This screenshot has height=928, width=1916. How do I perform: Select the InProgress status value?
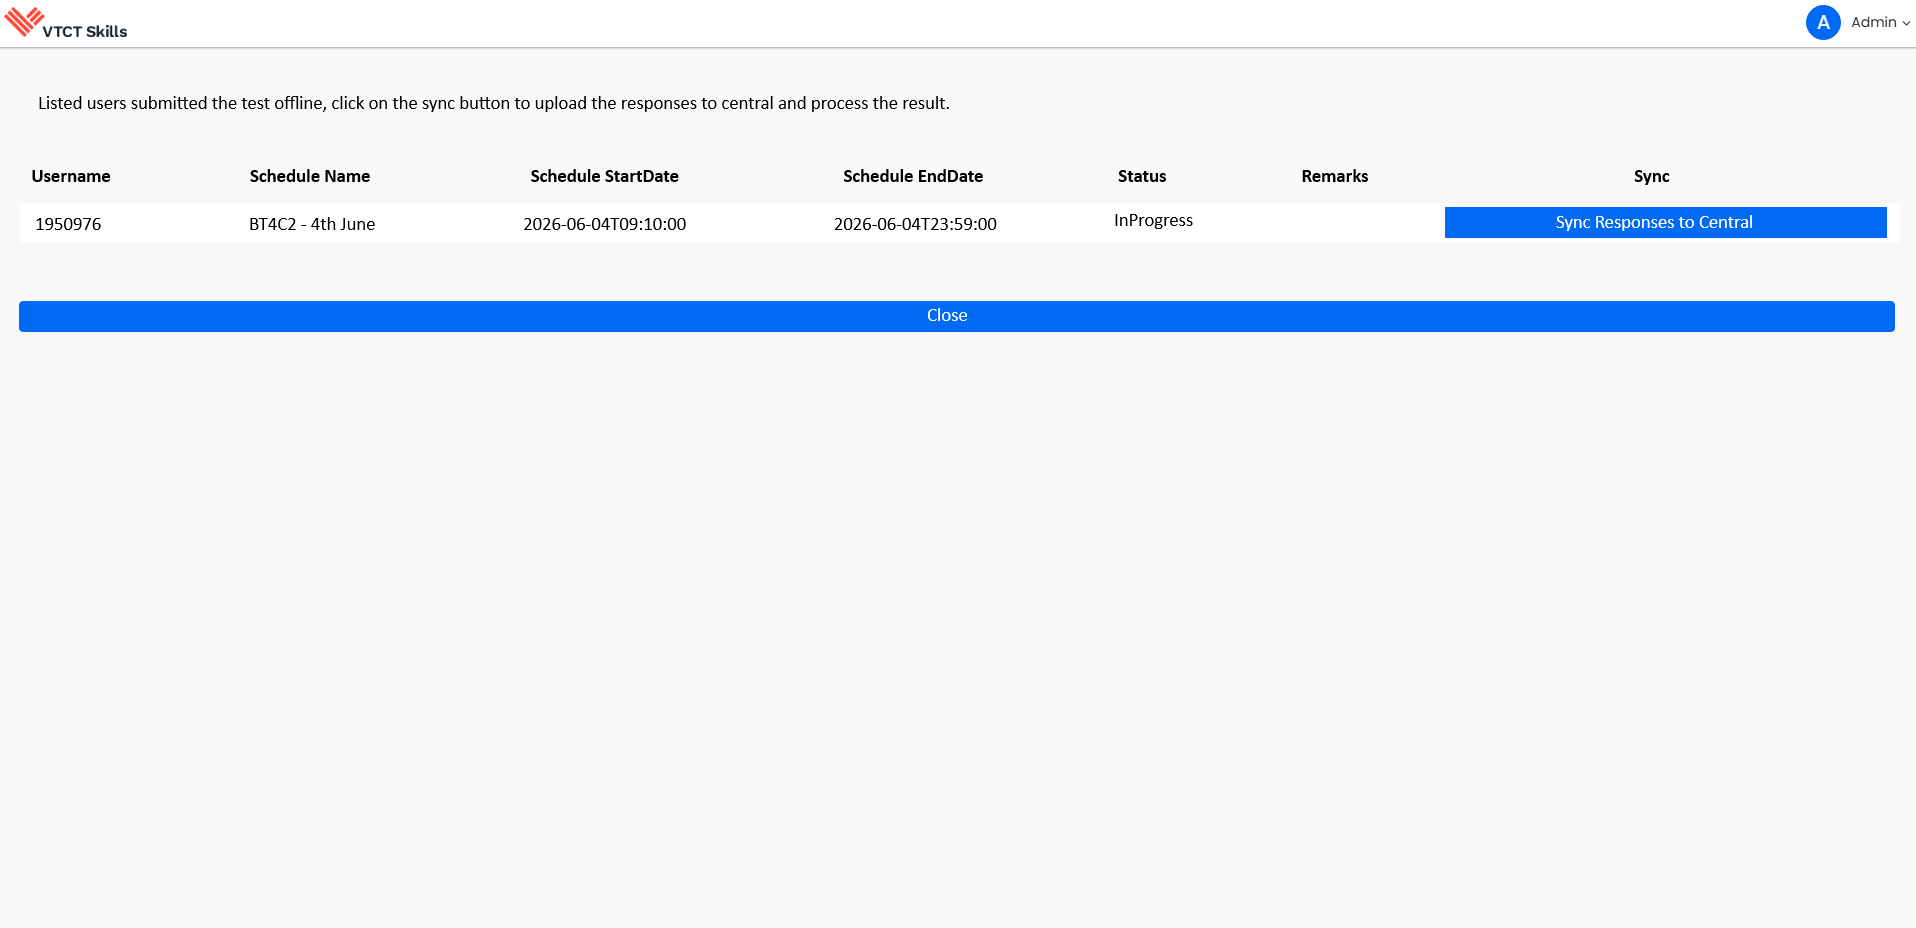(x=1153, y=220)
